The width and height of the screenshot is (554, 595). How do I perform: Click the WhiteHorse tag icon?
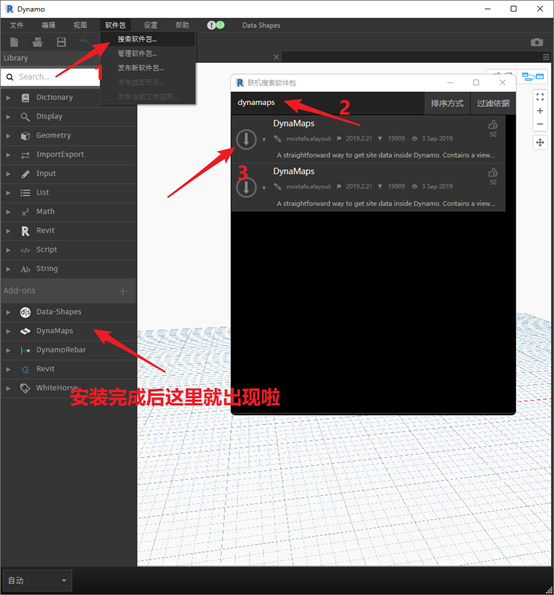[25, 388]
